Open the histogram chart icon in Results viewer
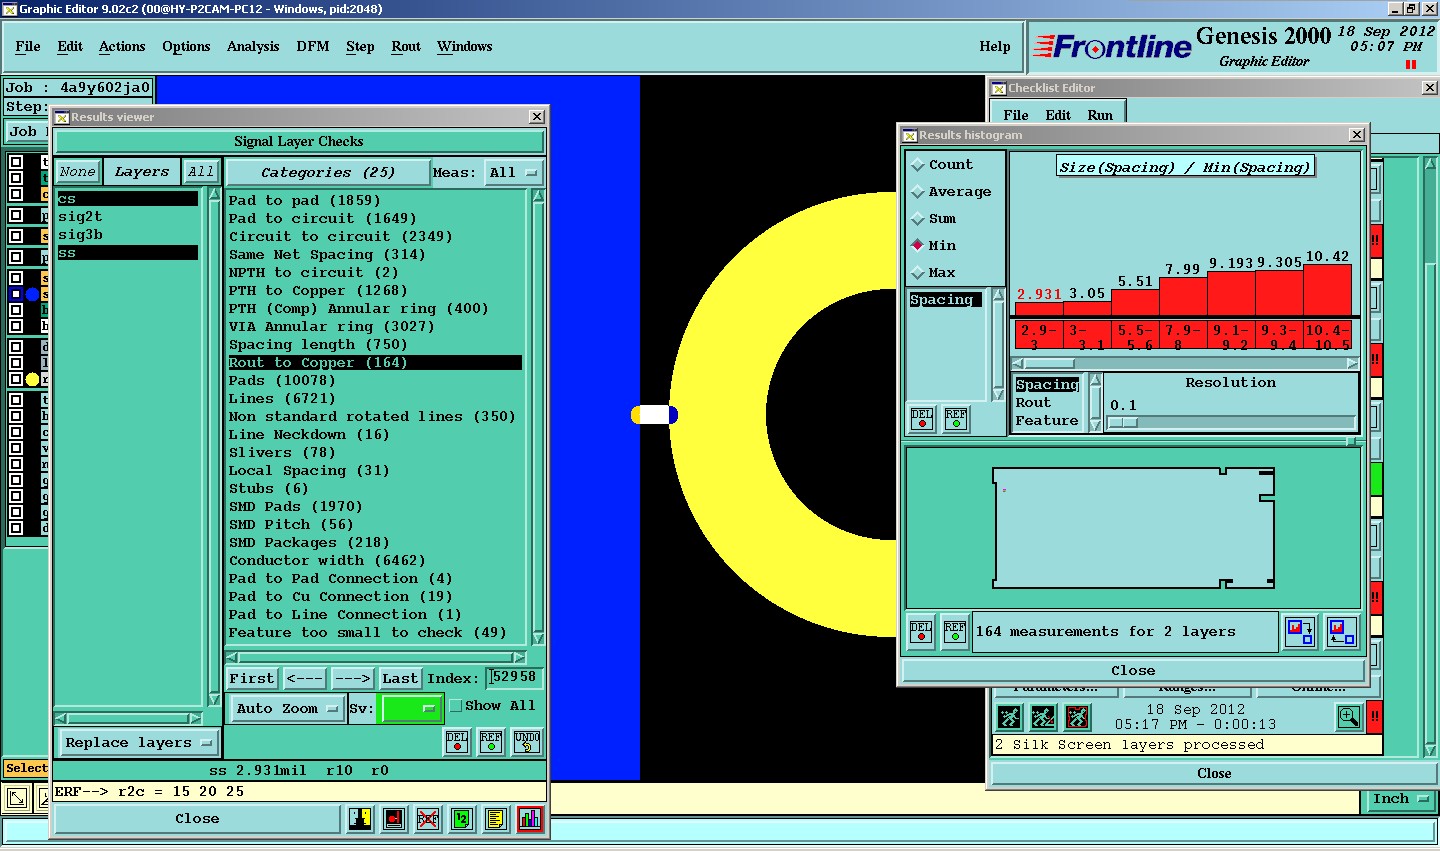Image resolution: width=1440 pixels, height=851 pixels. (530, 819)
